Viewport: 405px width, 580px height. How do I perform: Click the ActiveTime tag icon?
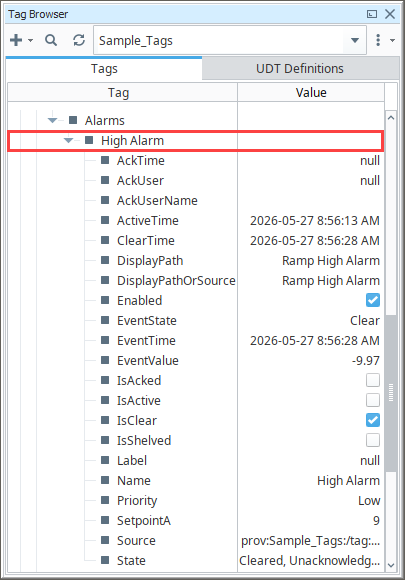tap(105, 220)
